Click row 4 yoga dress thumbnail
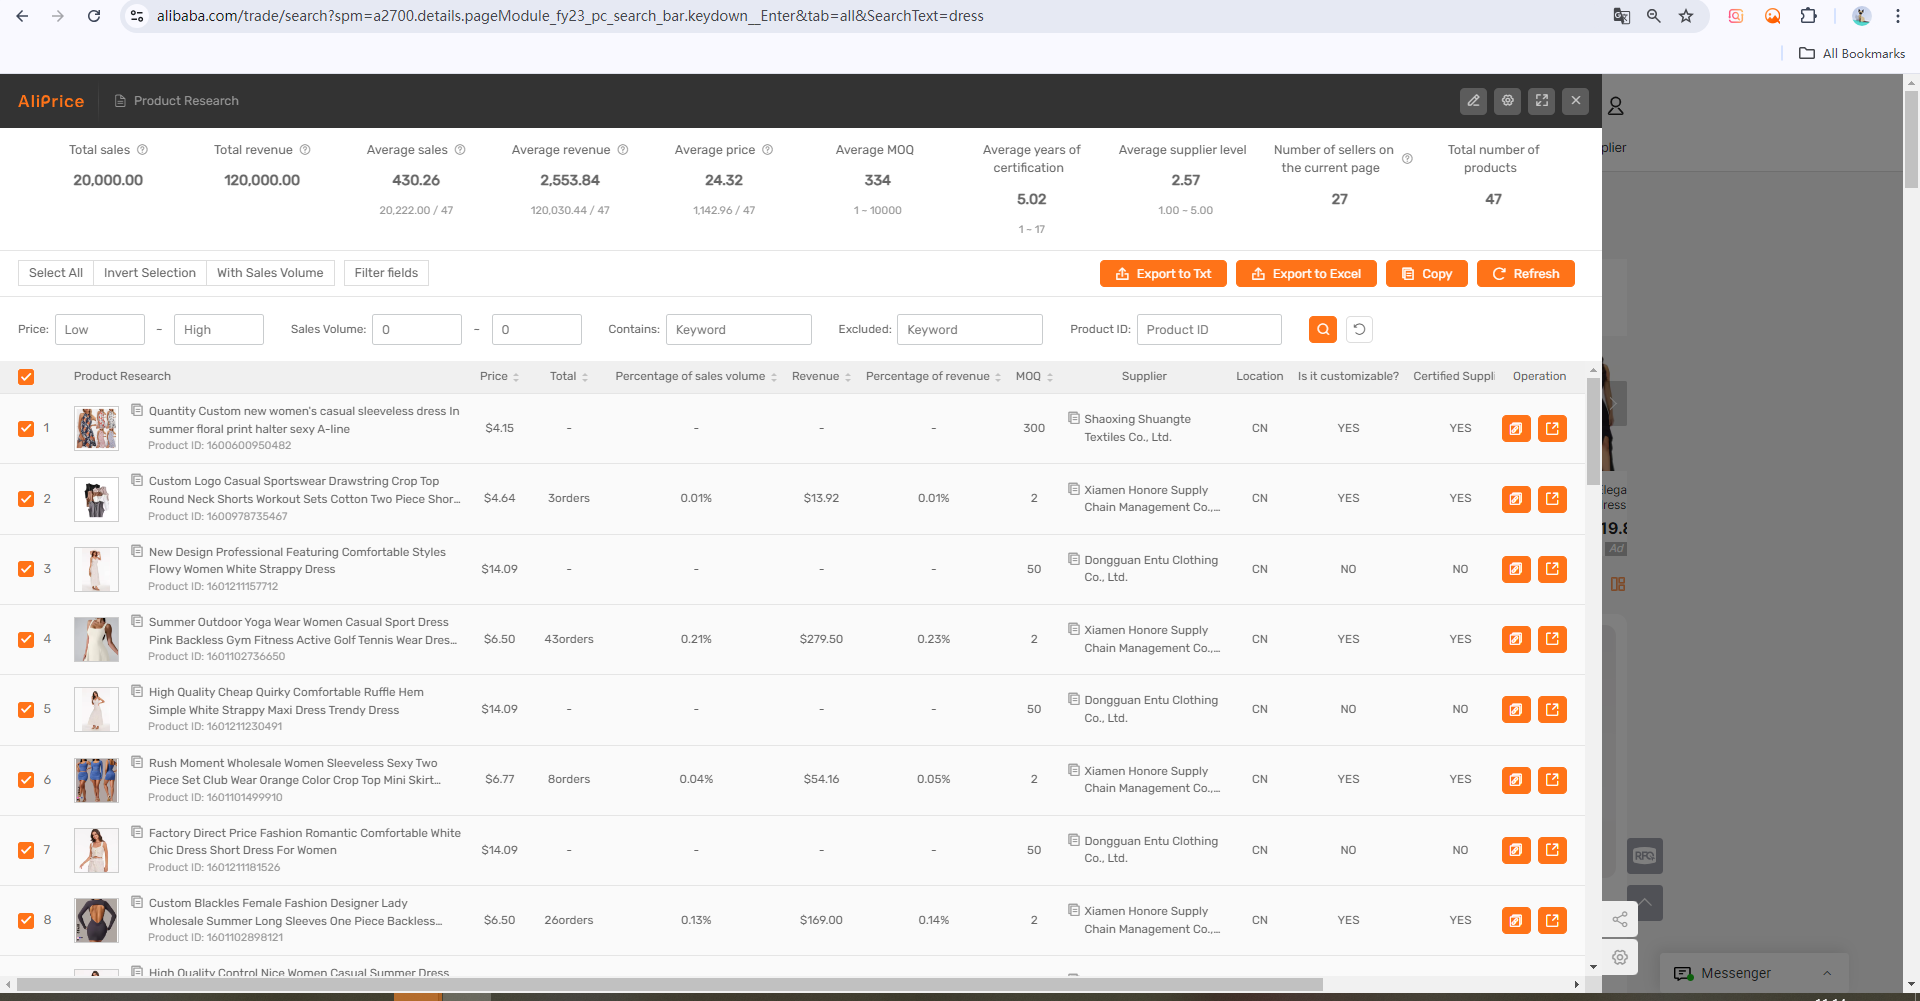1920x1001 pixels. click(96, 639)
